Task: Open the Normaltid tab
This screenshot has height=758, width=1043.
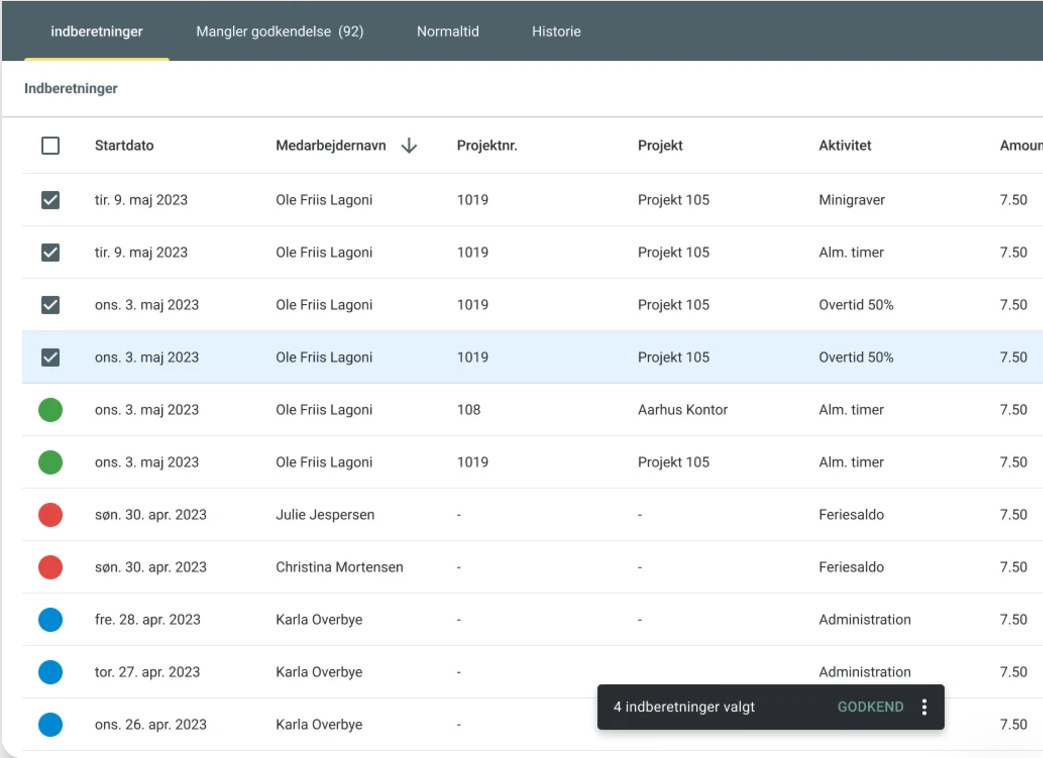Action: 447,32
